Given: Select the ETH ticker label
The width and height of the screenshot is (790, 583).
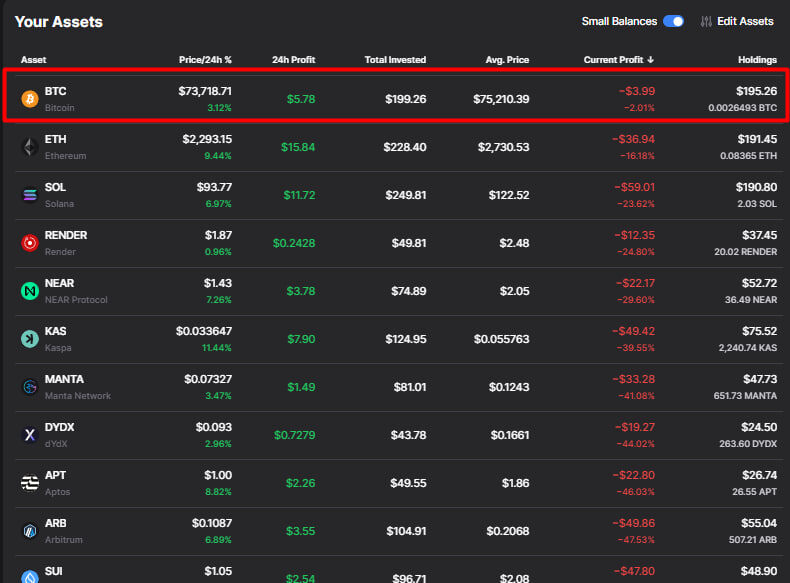Looking at the screenshot, I should 55,139.
